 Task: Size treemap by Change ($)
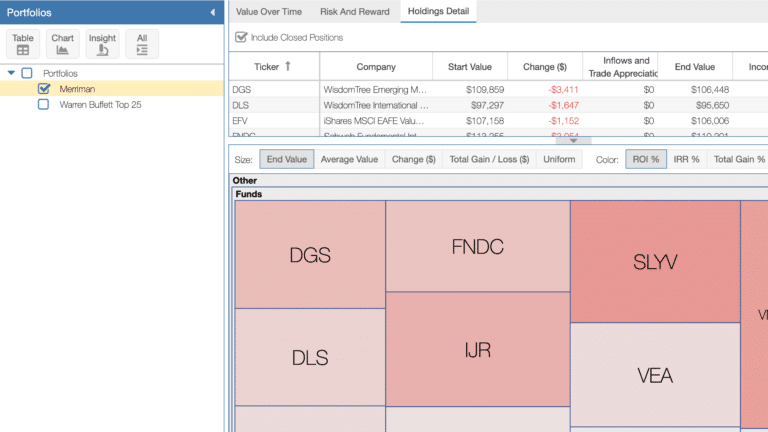click(413, 159)
